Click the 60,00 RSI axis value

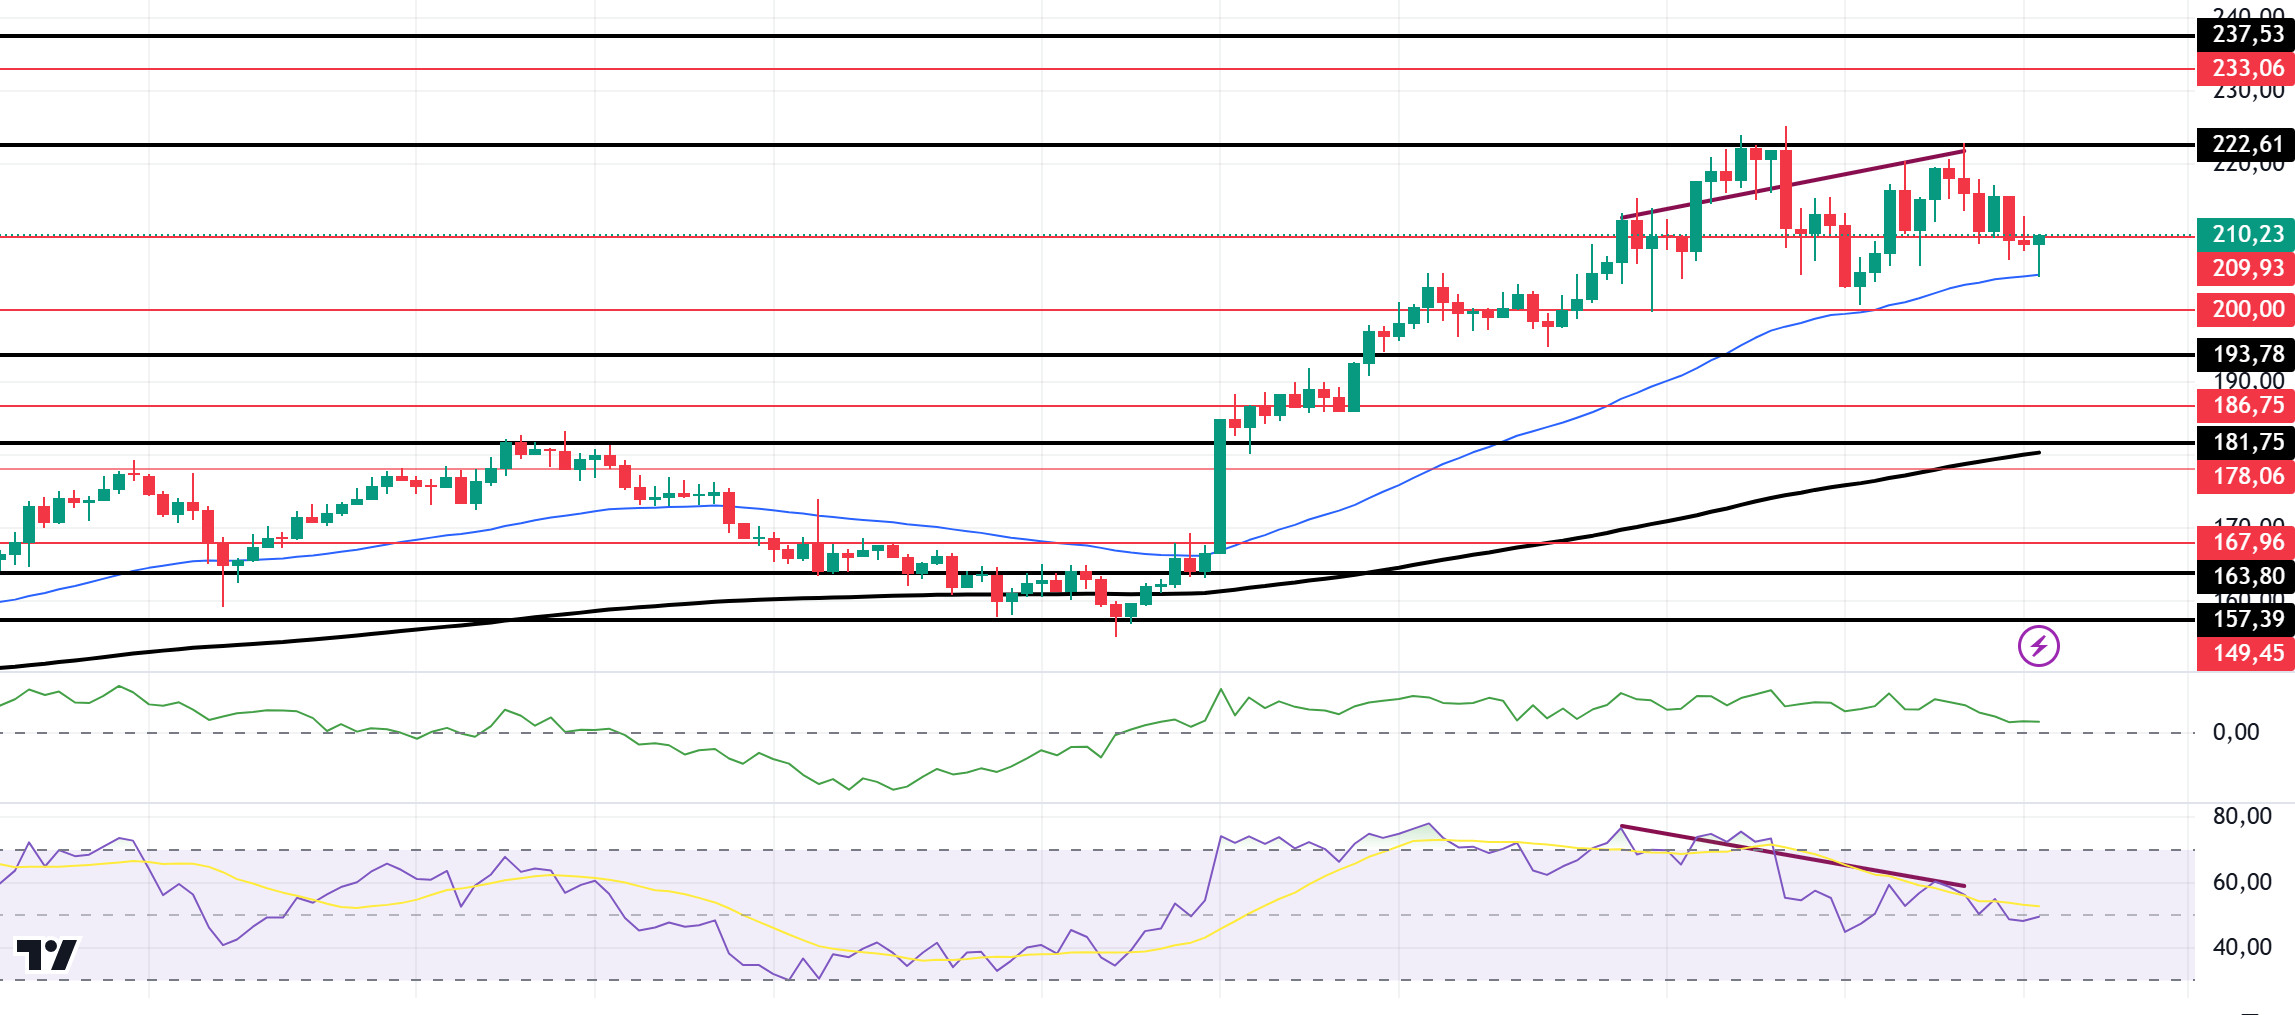2242,882
